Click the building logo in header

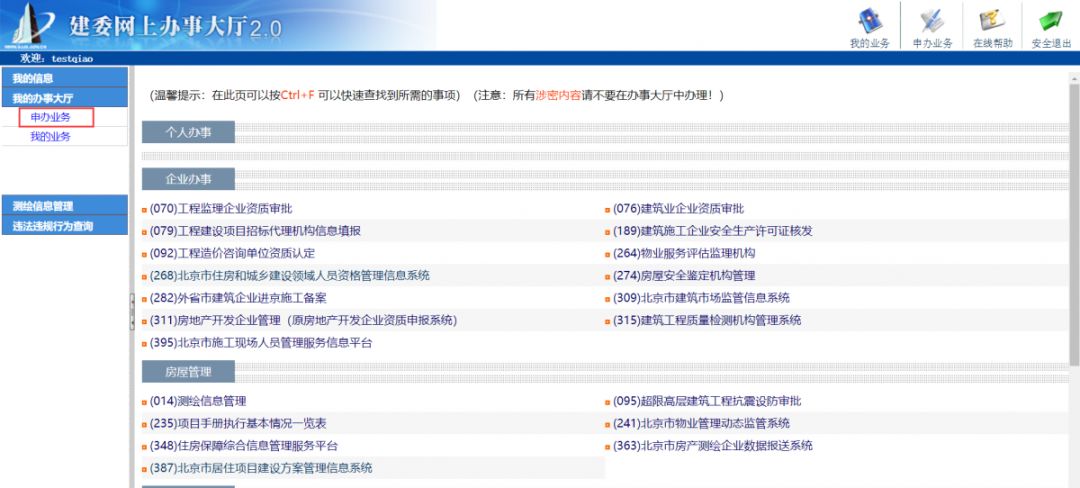[x=30, y=25]
